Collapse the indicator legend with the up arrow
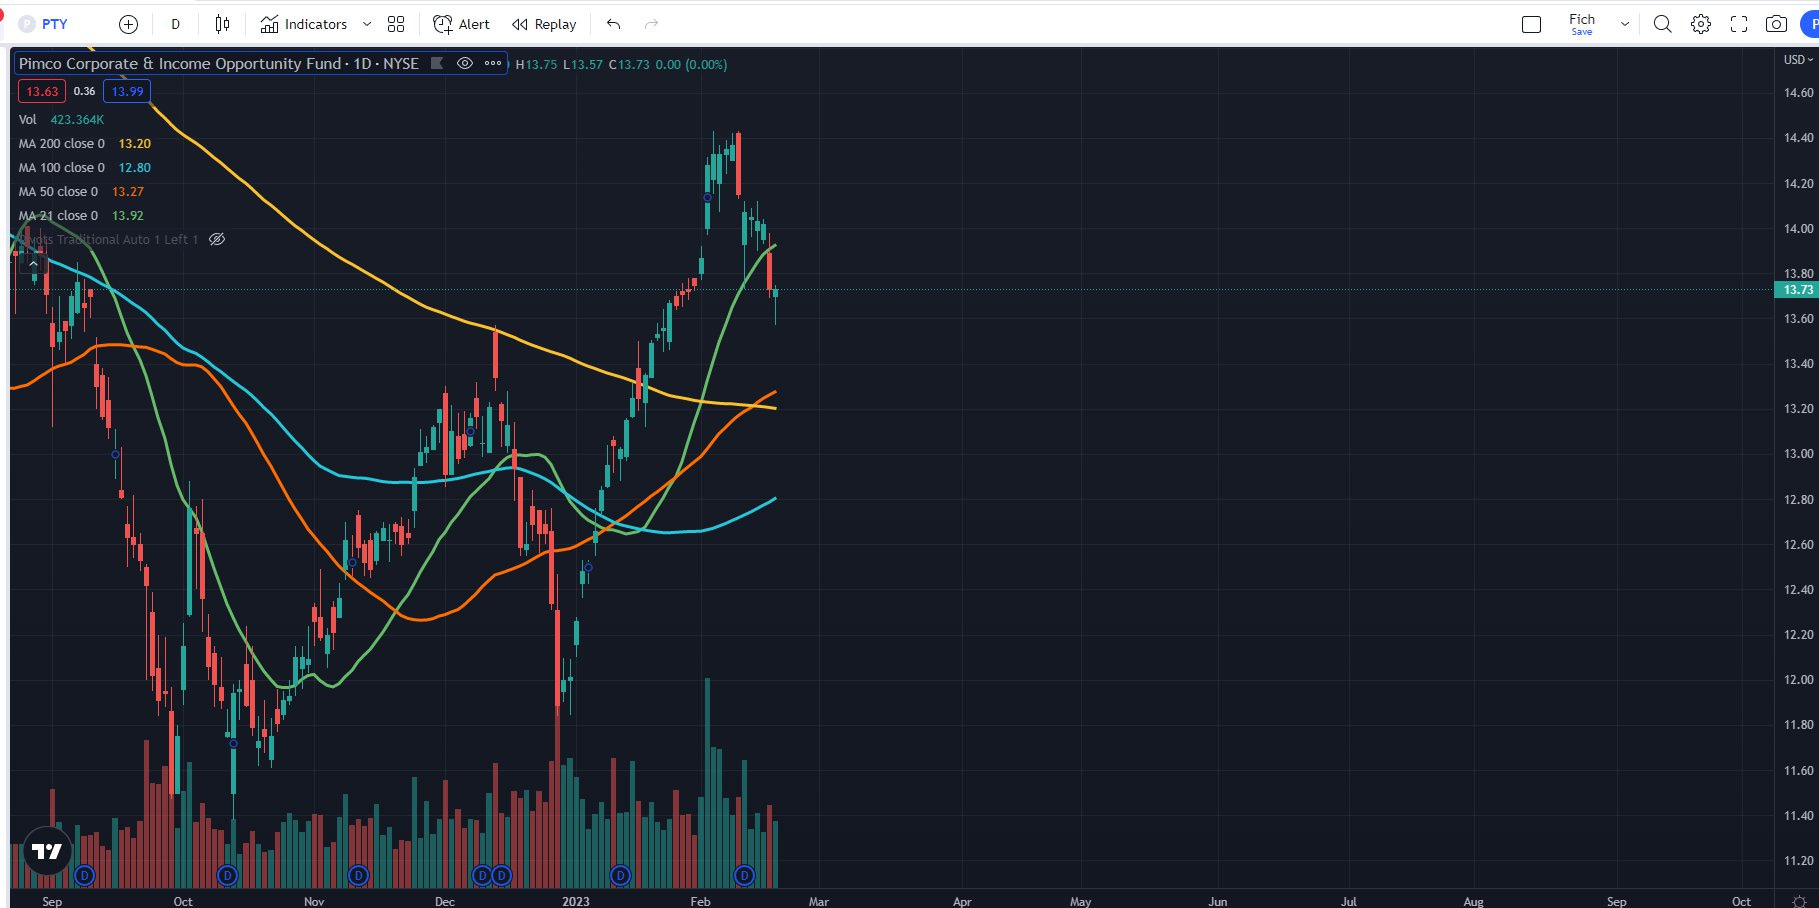The image size is (1819, 908). (x=33, y=263)
